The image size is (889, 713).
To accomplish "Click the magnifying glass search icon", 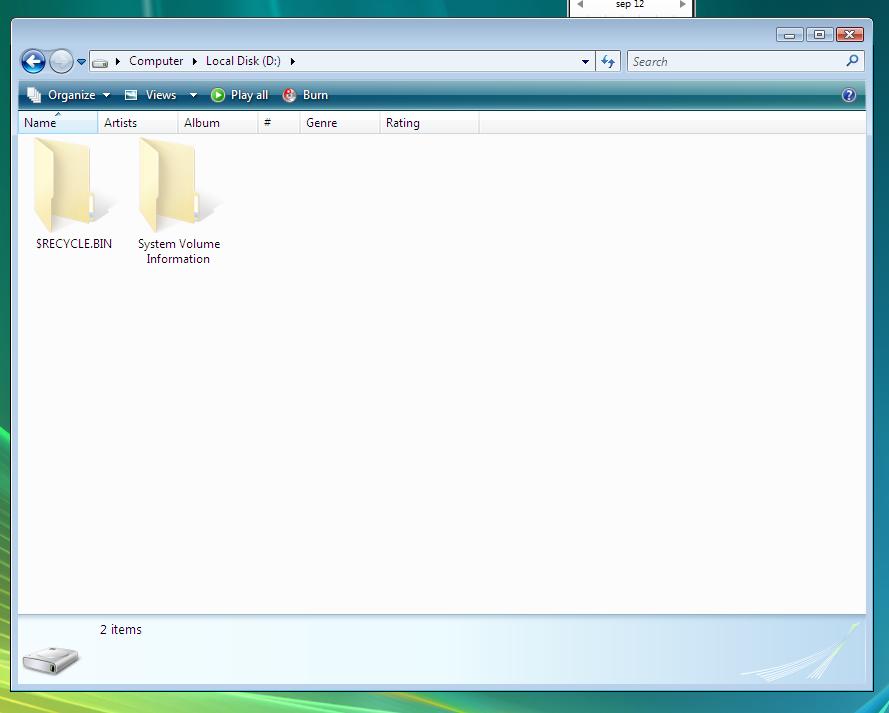I will (x=852, y=61).
